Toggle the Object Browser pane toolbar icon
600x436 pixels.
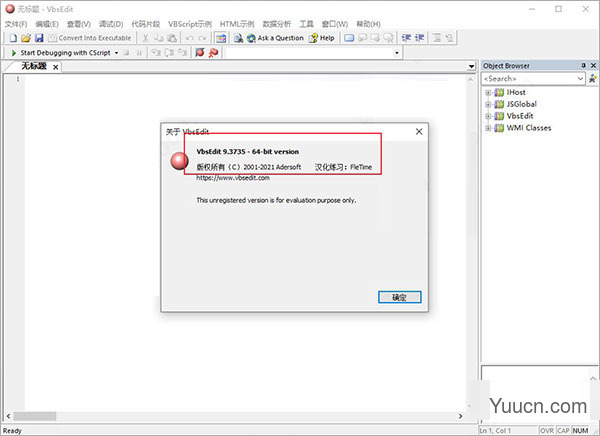221,38
